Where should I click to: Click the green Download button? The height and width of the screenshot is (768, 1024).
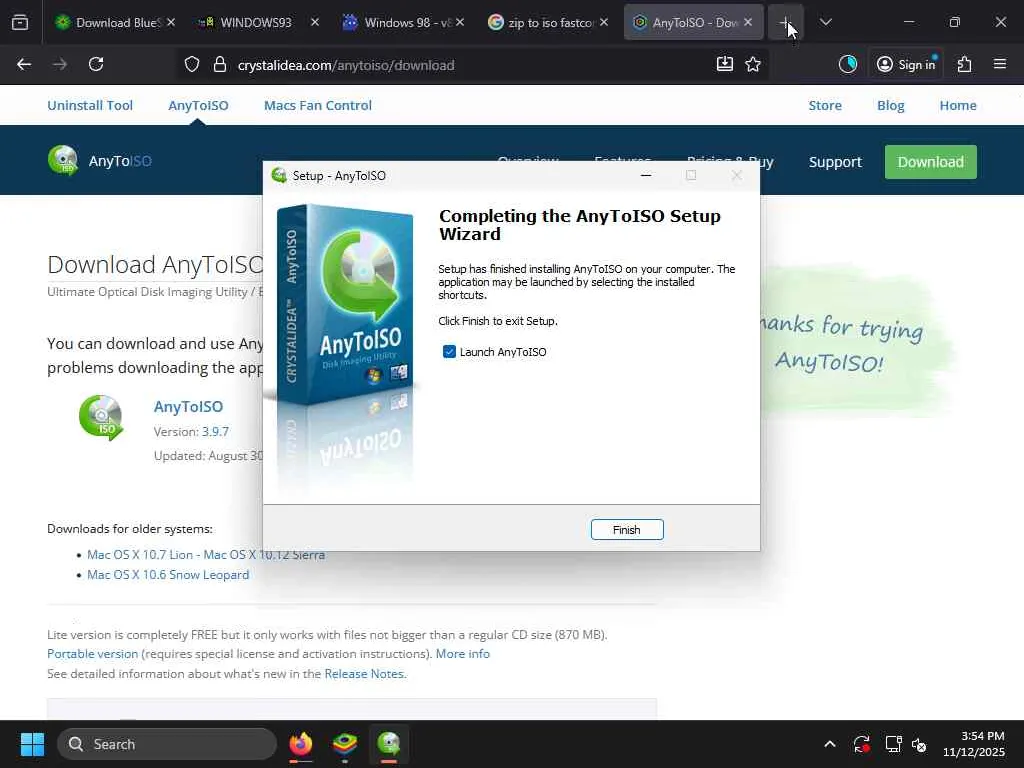931,162
